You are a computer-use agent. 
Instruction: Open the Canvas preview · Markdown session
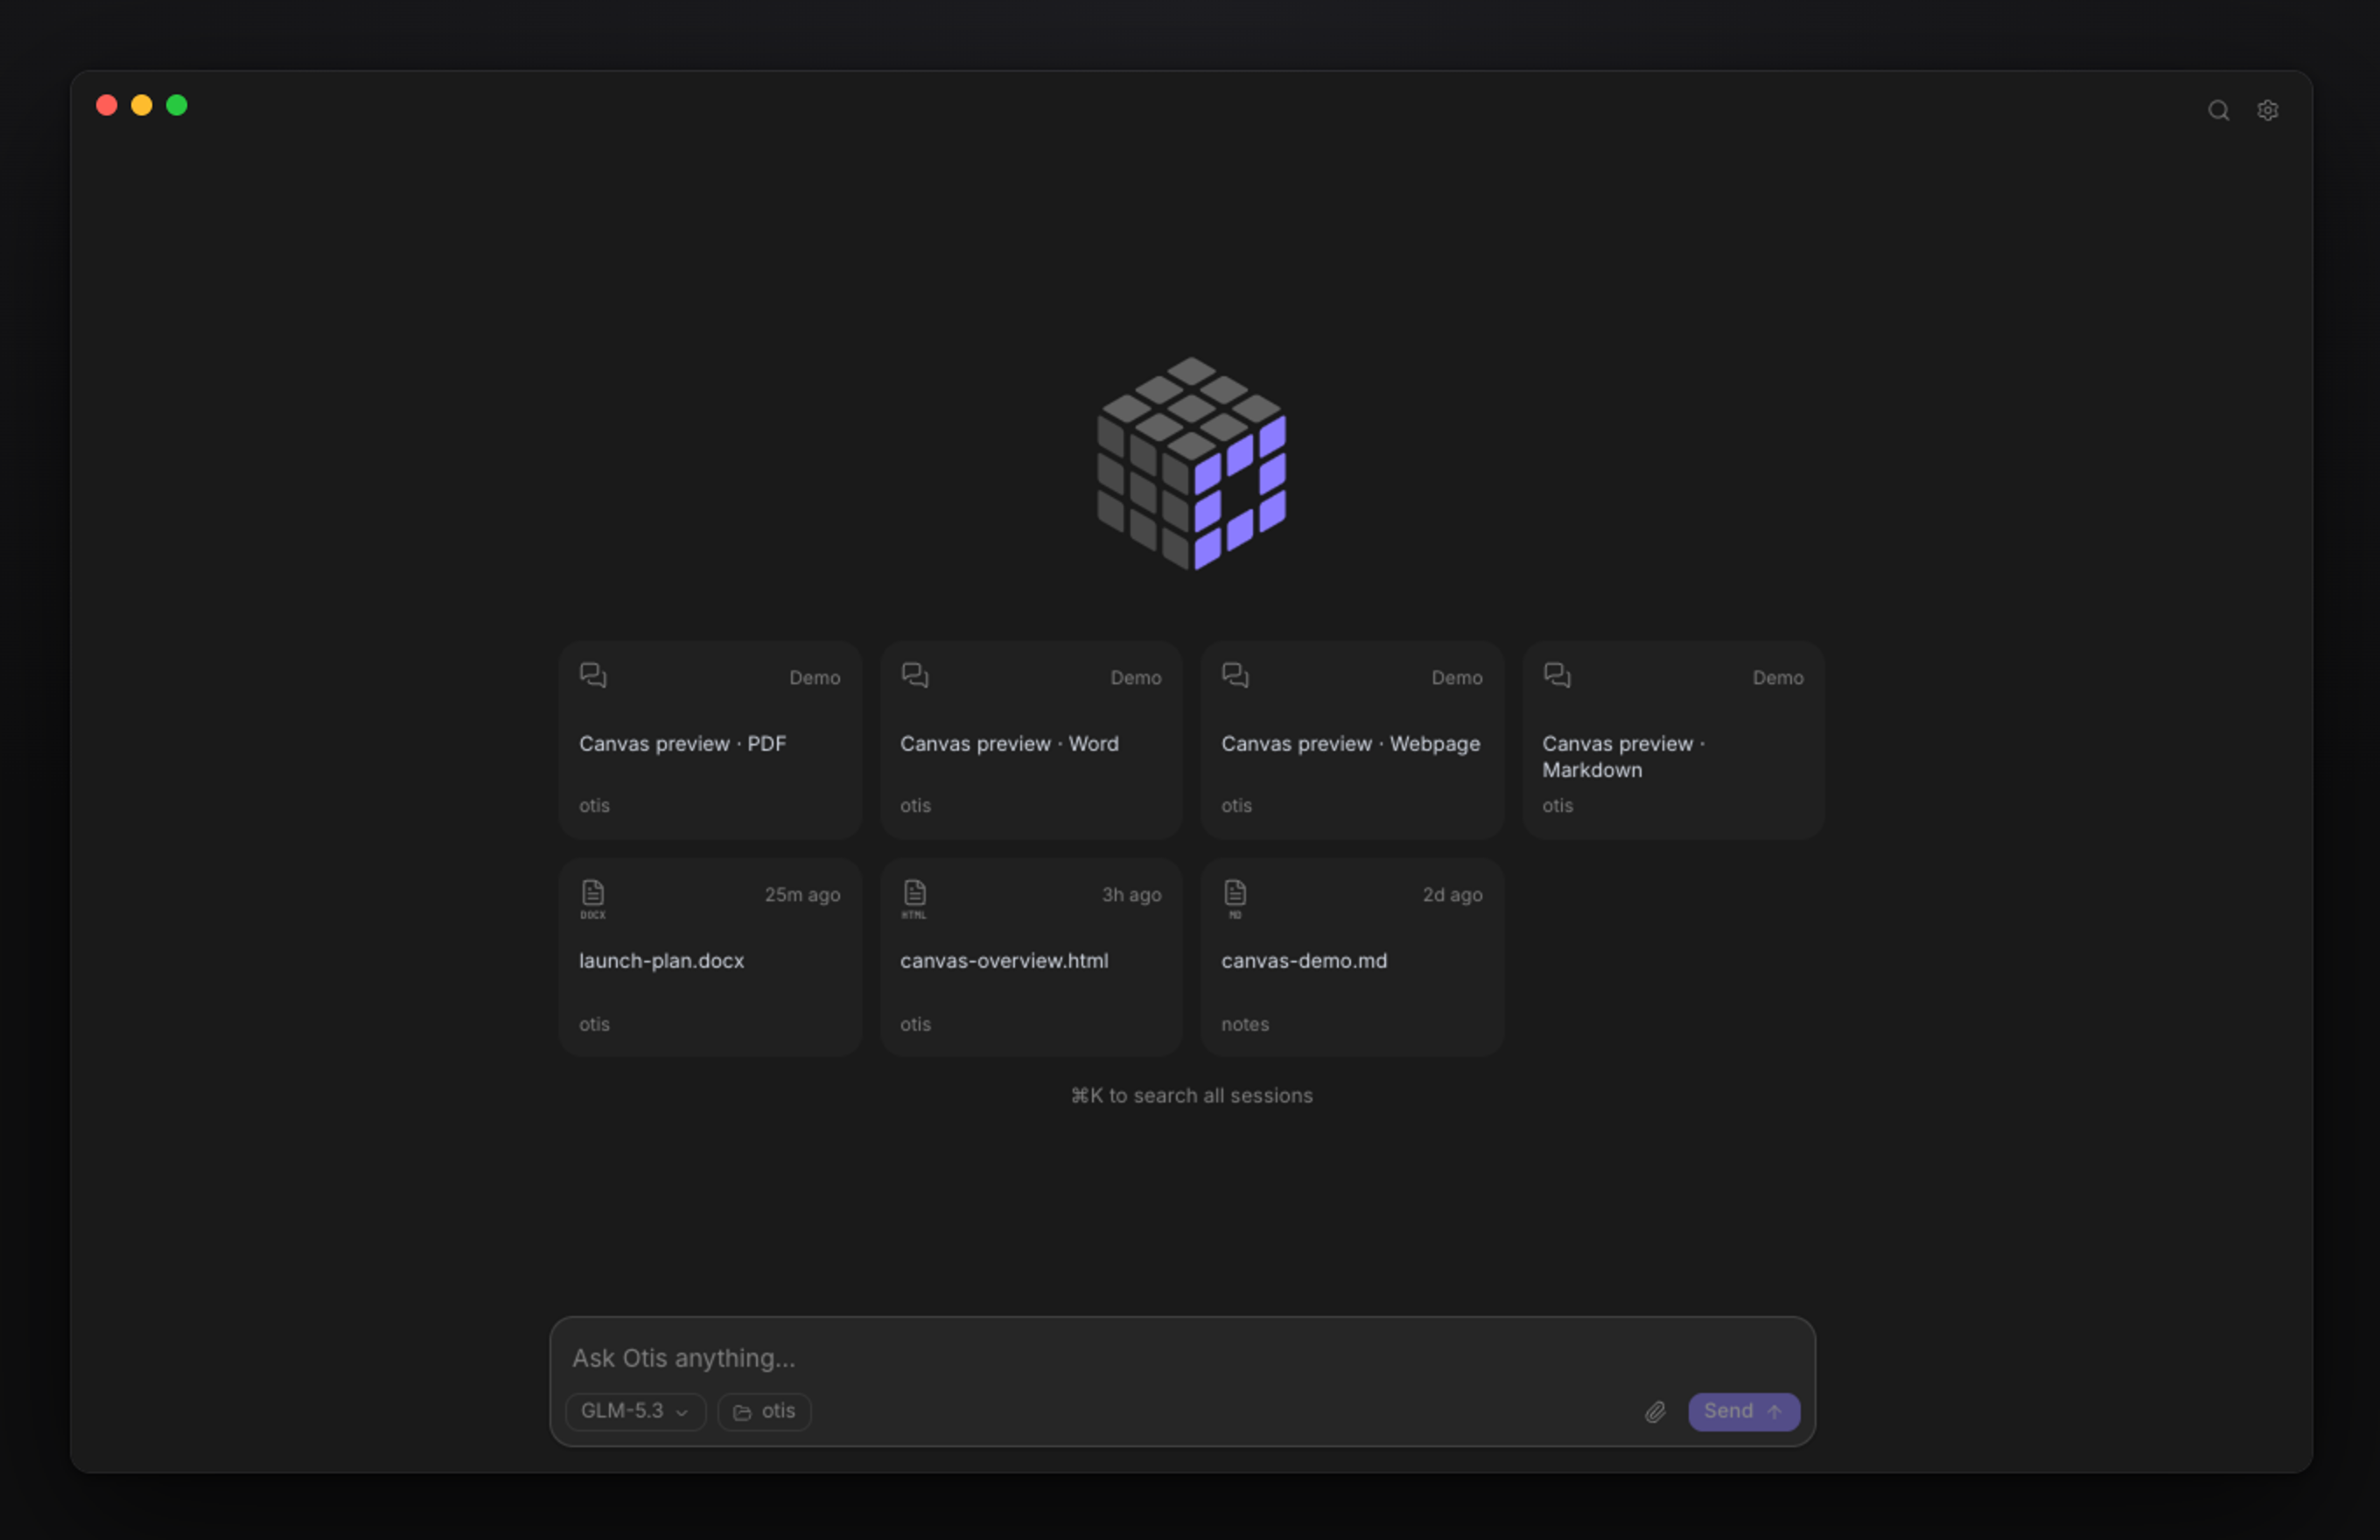point(1673,740)
